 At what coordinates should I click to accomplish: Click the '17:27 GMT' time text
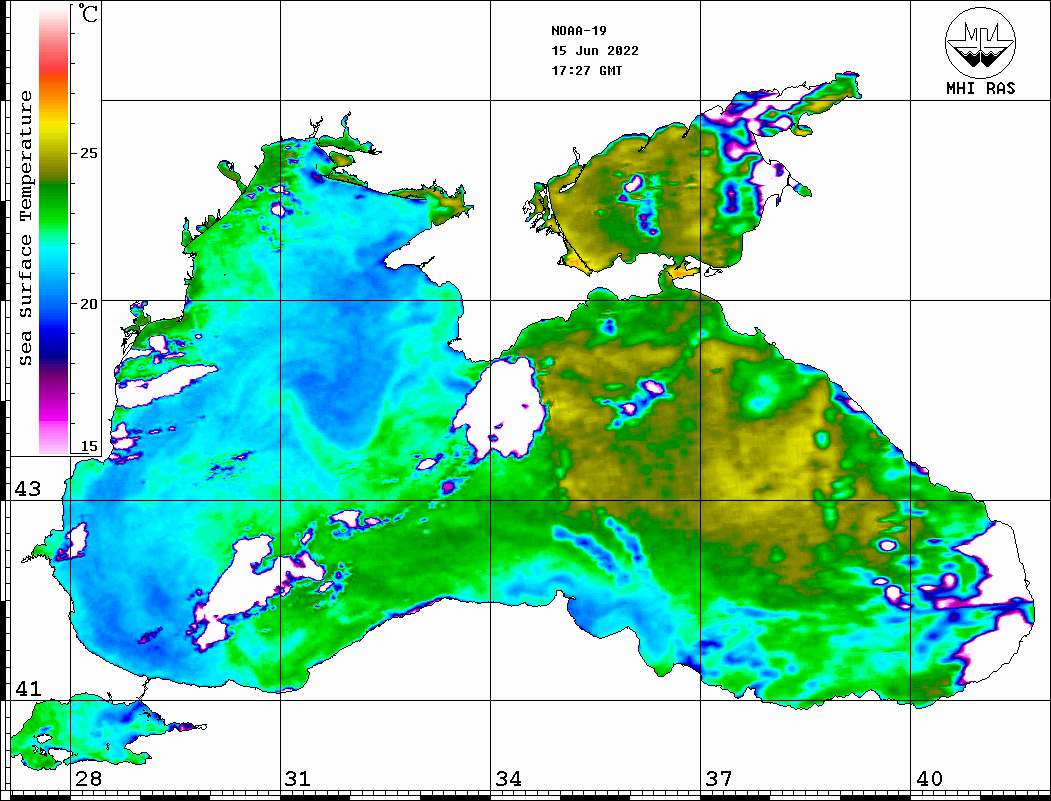[587, 70]
